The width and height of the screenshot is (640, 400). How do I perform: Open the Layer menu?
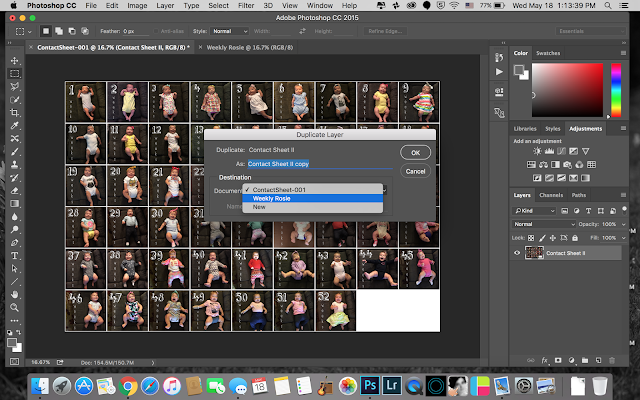(164, 6)
